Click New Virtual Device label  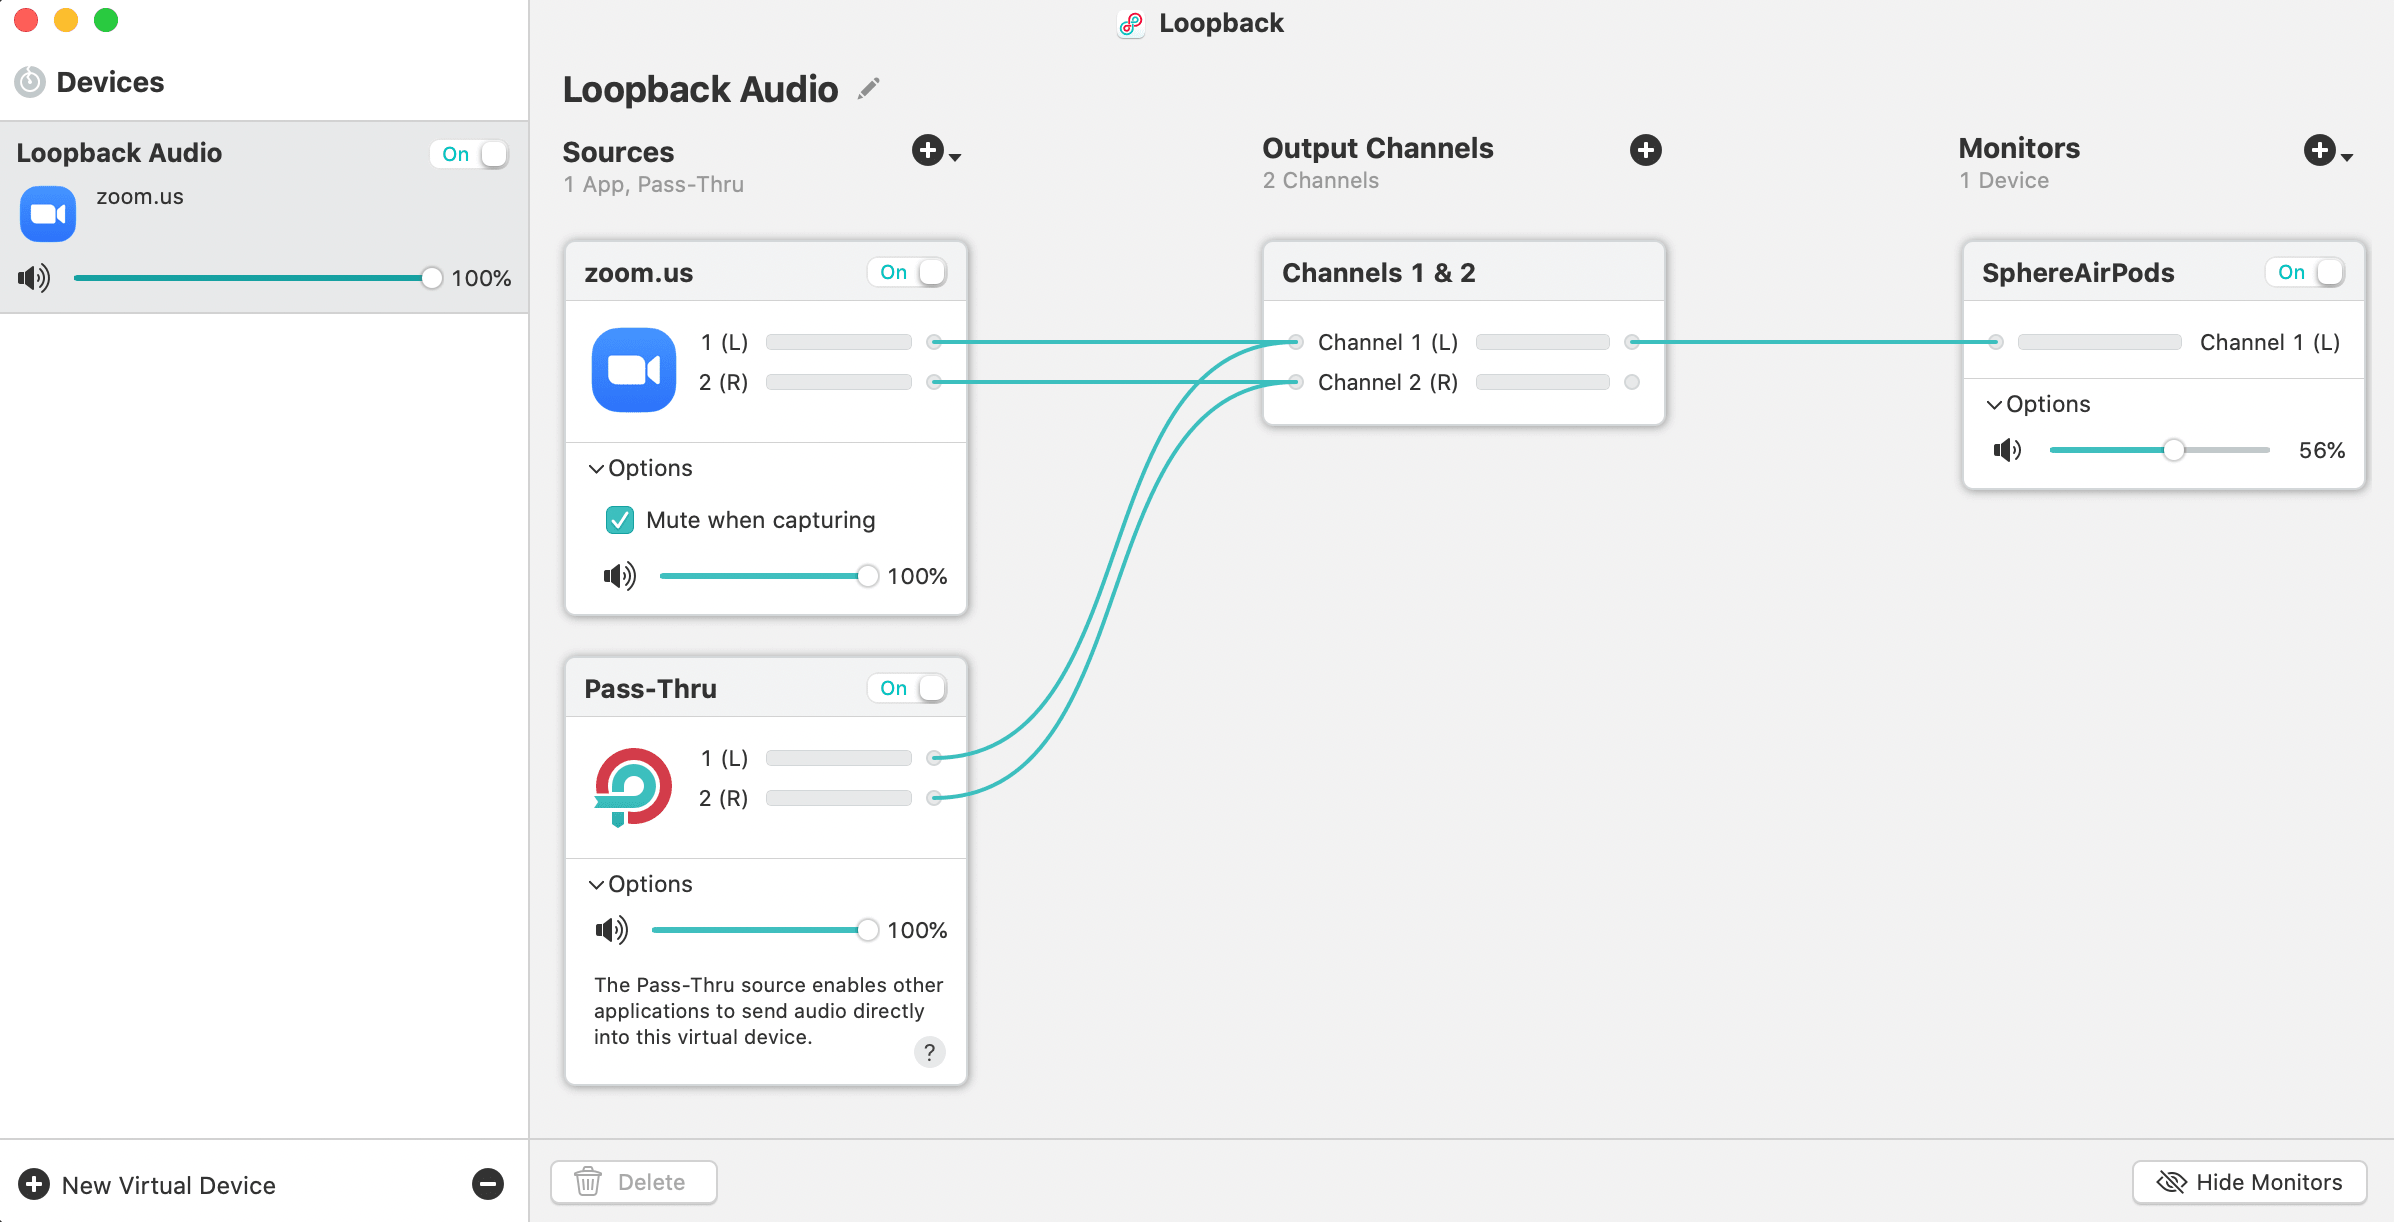(x=169, y=1185)
